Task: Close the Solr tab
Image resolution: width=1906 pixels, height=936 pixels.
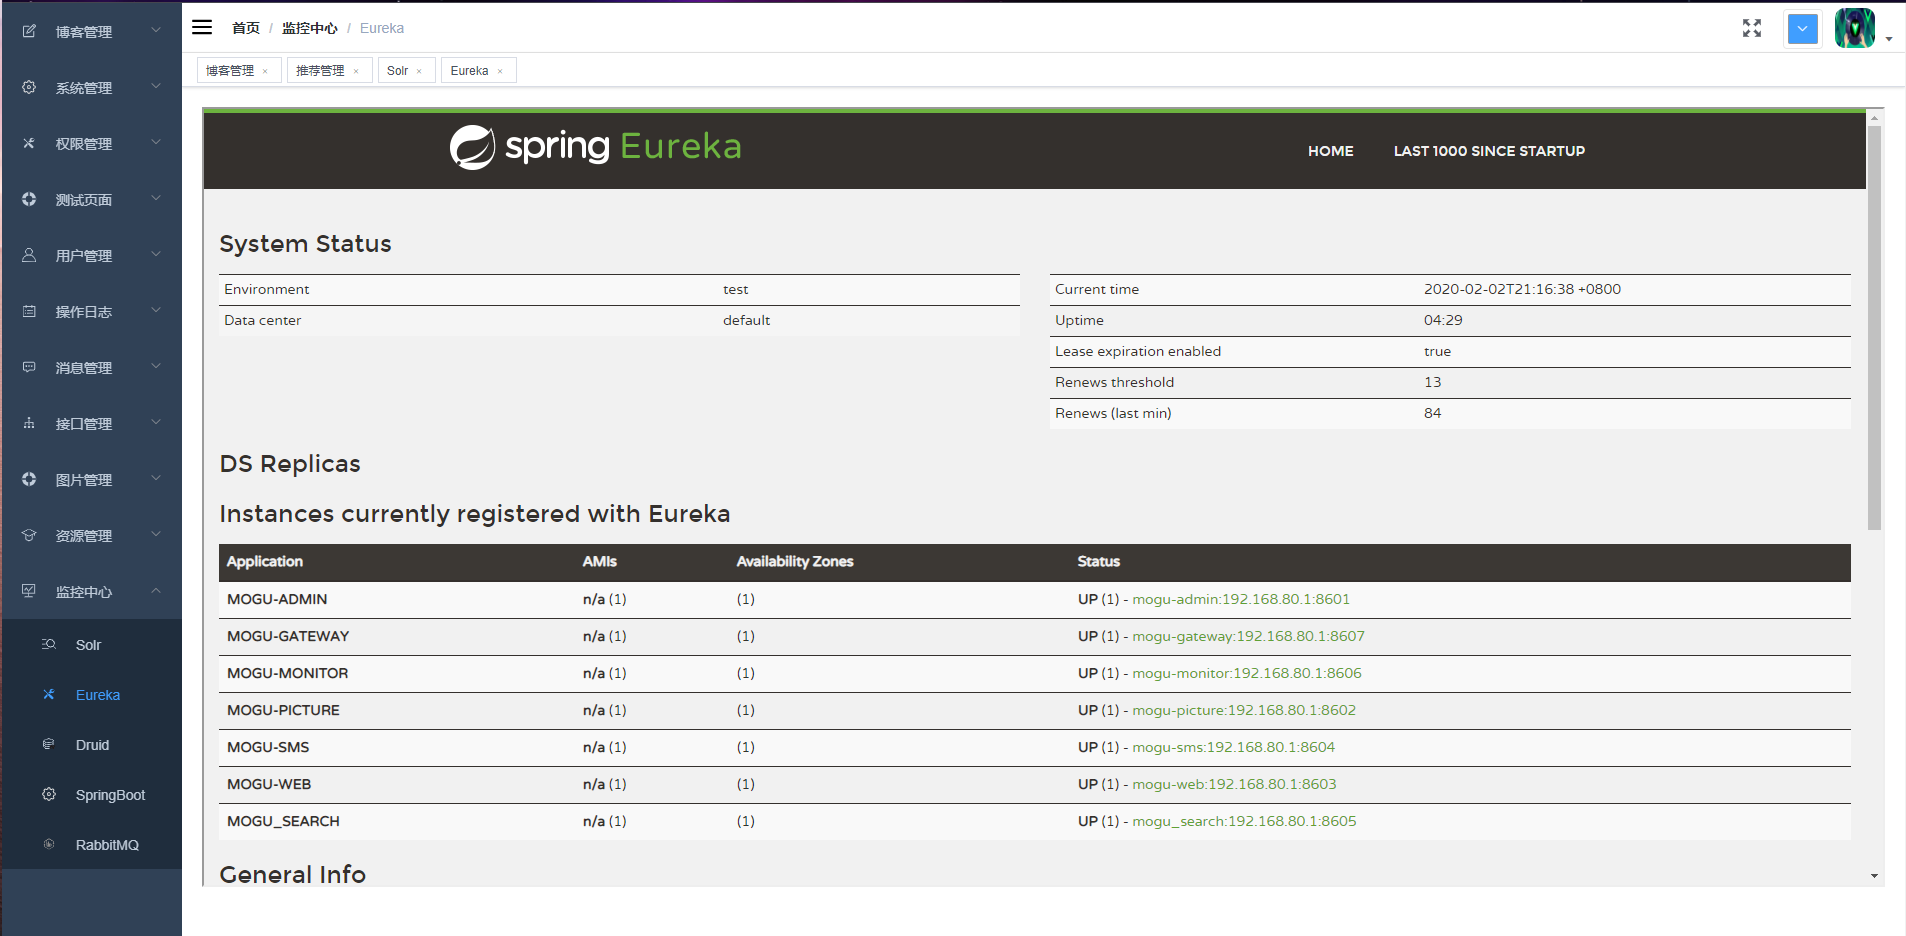Action: click(419, 71)
